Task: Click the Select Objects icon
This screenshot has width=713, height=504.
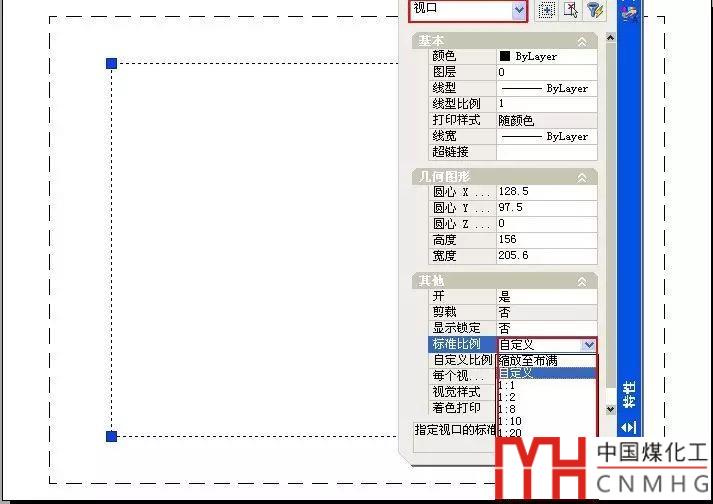Action: click(x=571, y=10)
